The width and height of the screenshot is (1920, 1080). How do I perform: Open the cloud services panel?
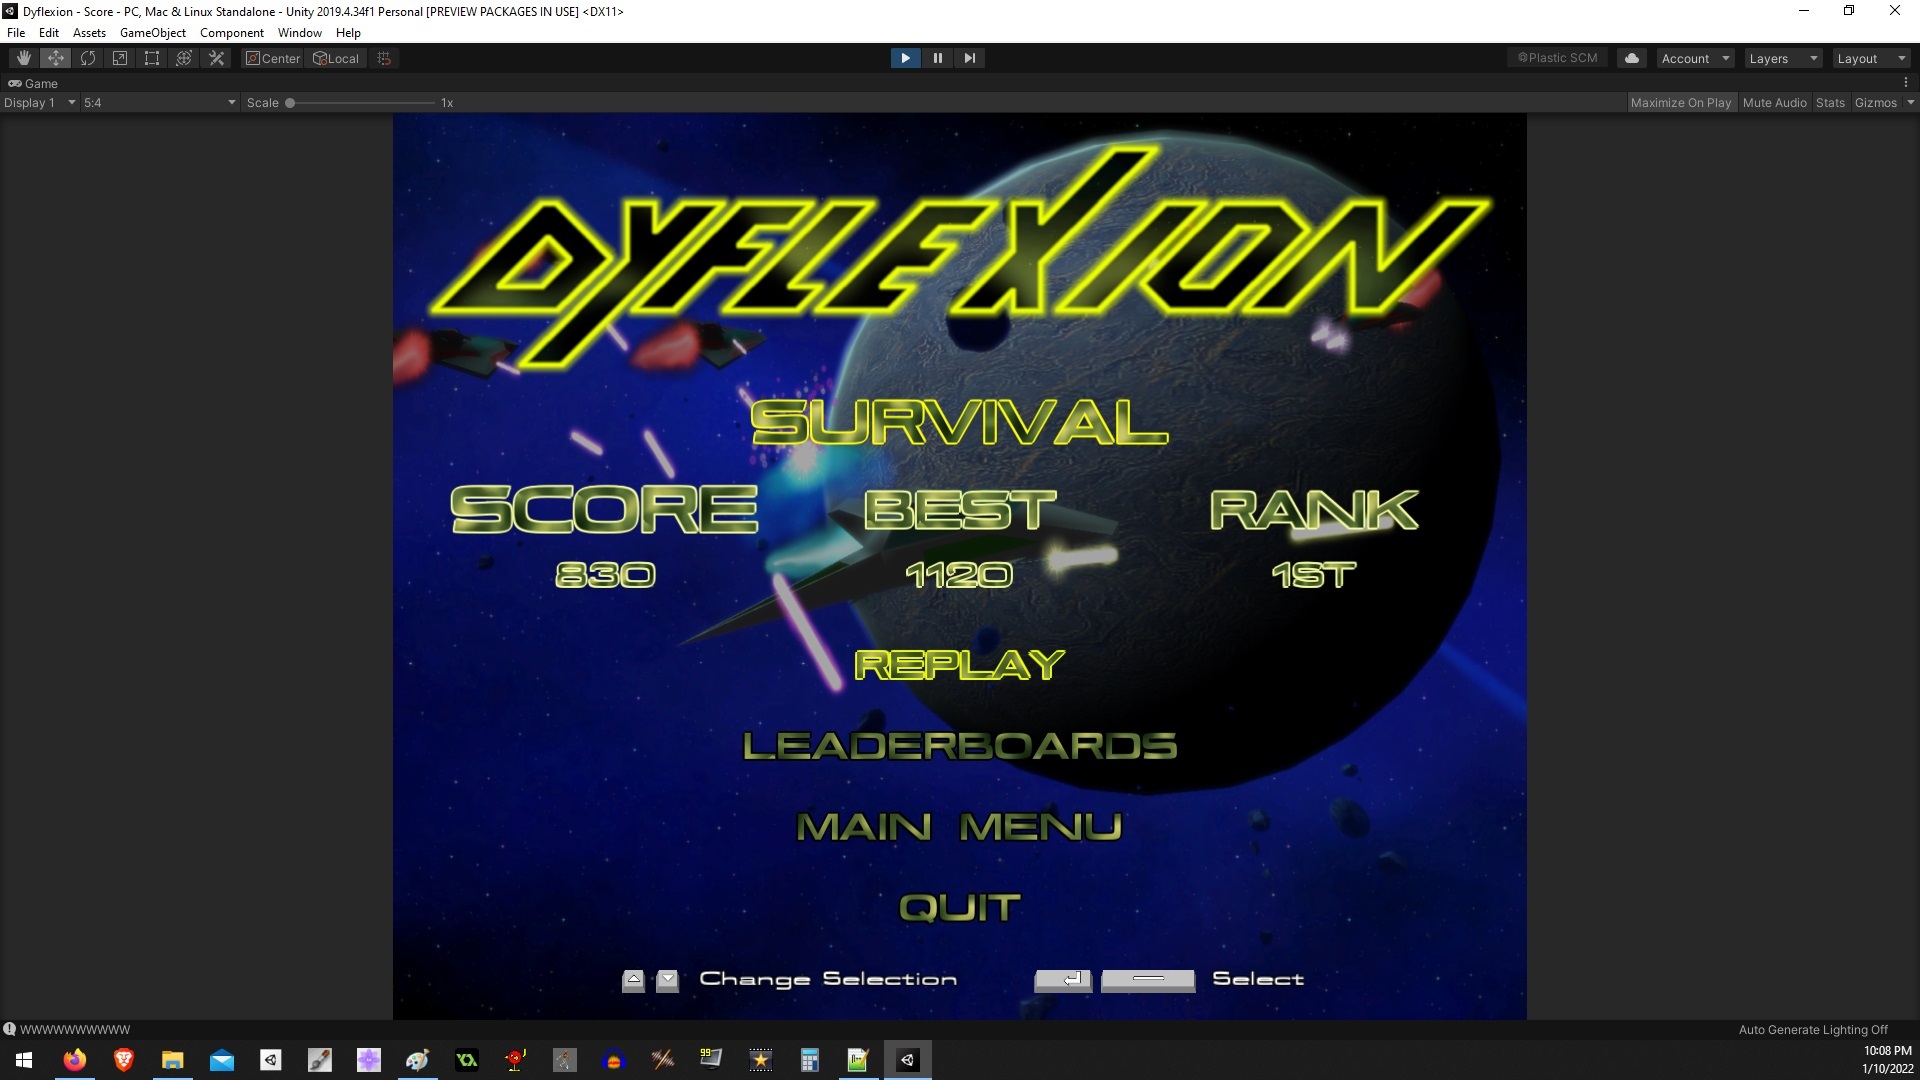tap(1632, 58)
